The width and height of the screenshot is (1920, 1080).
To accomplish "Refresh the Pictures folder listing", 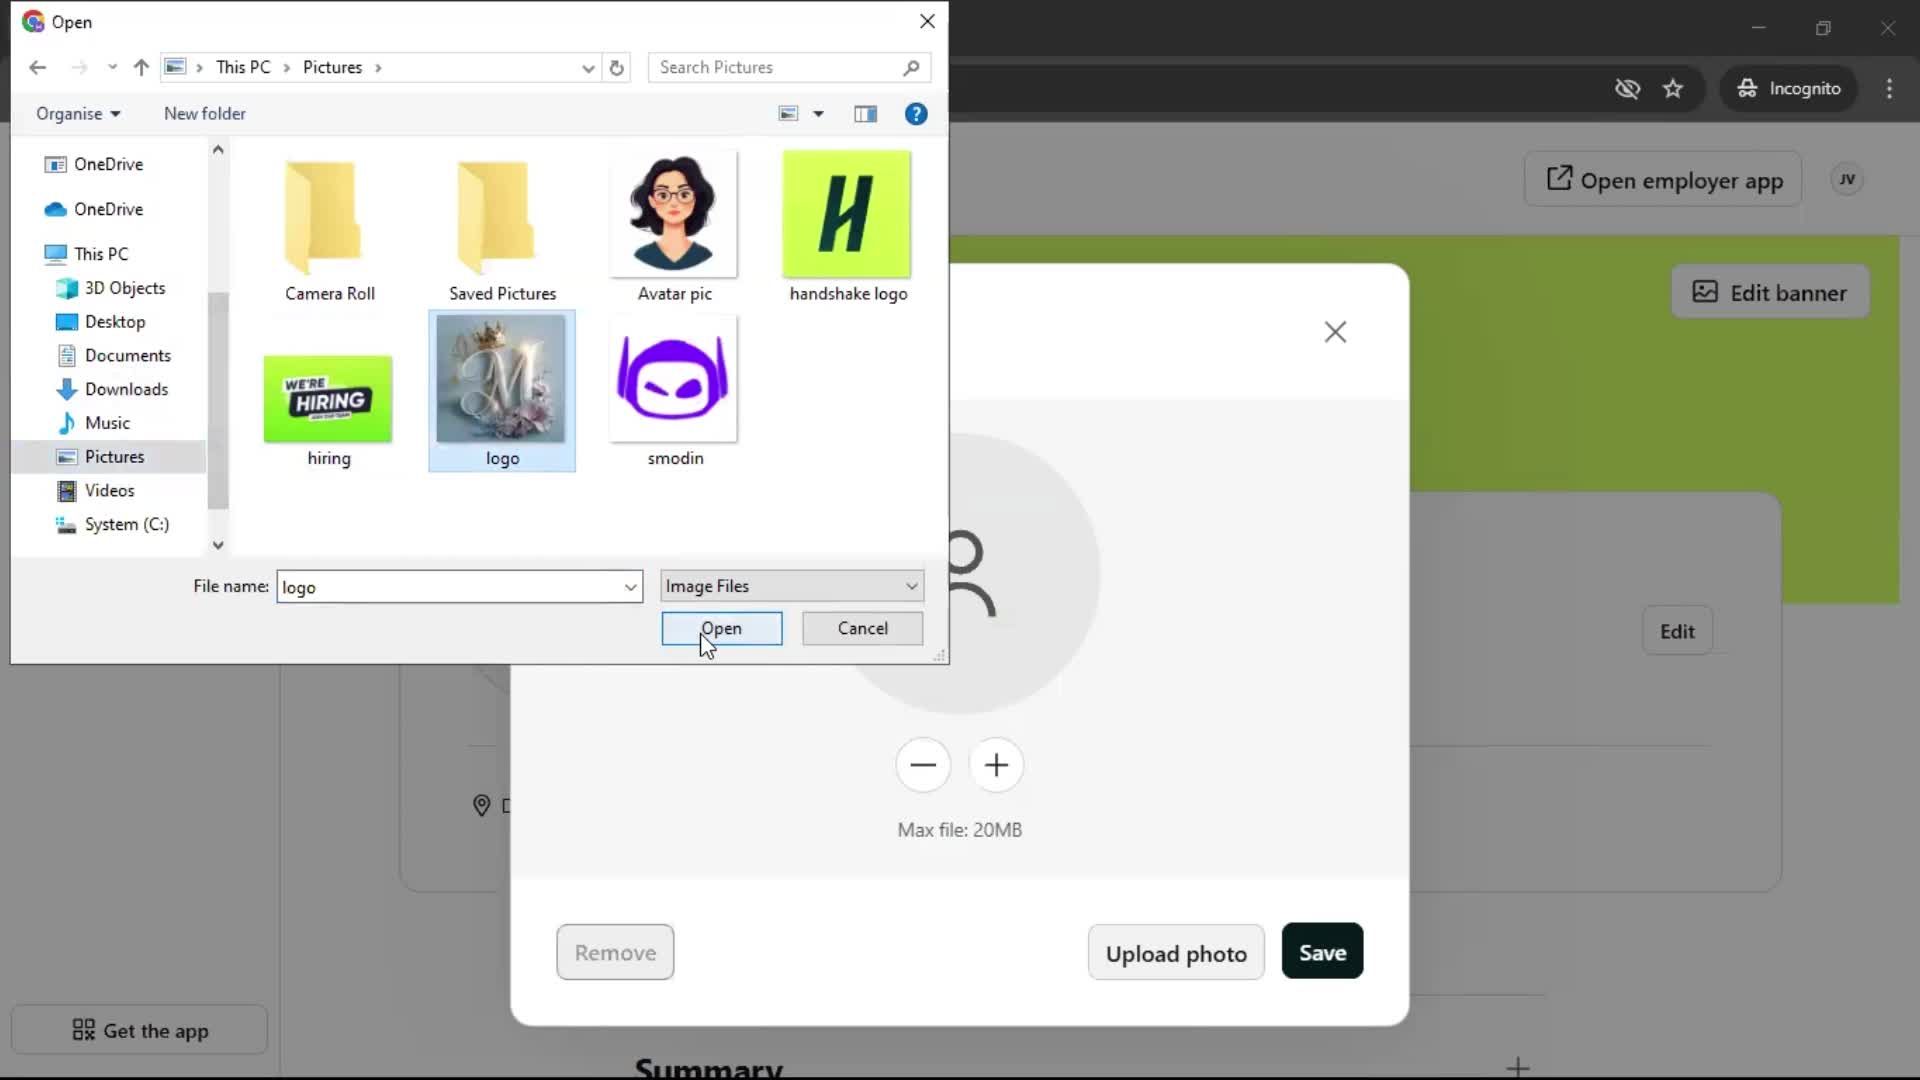I will pyautogui.click(x=617, y=68).
